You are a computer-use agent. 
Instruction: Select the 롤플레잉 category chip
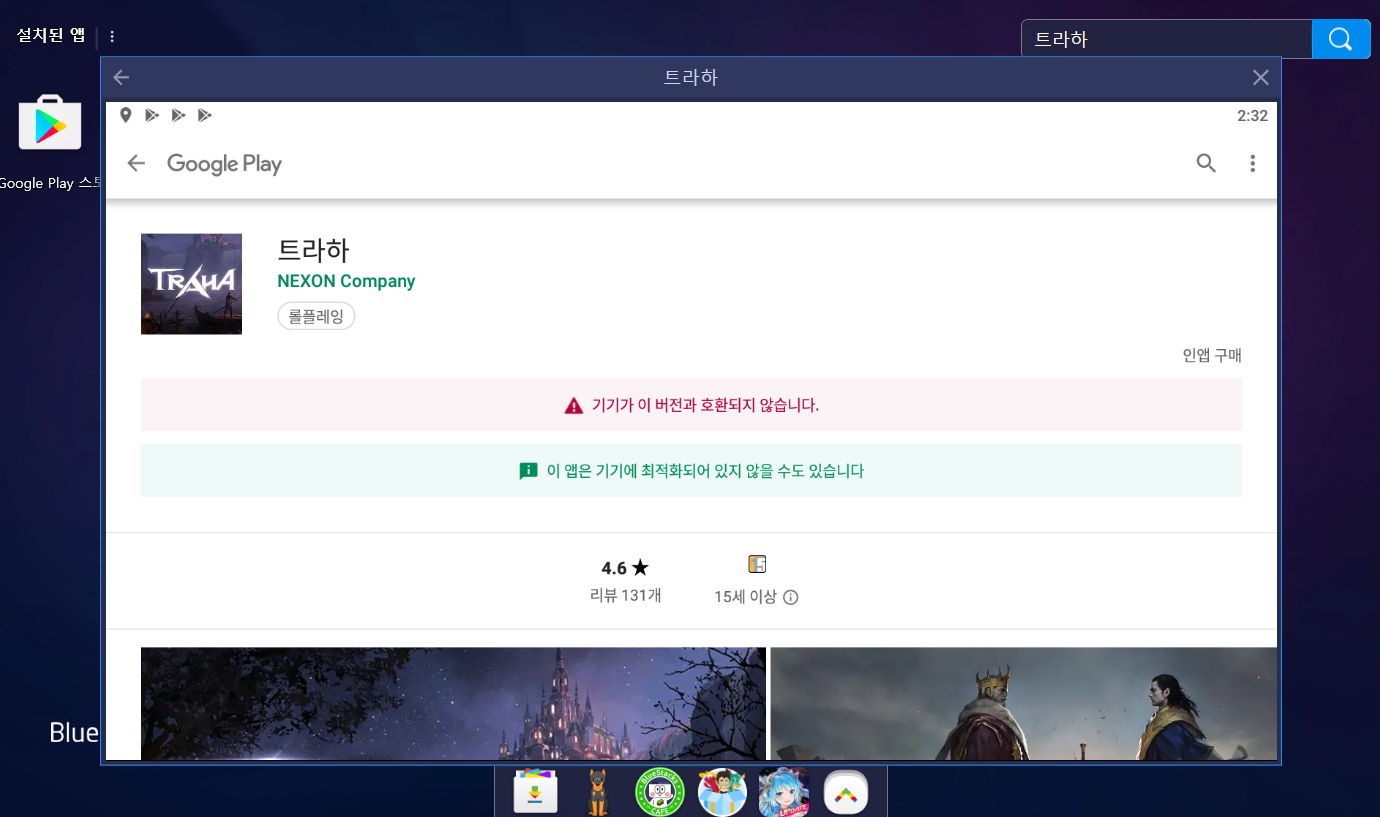(x=316, y=316)
